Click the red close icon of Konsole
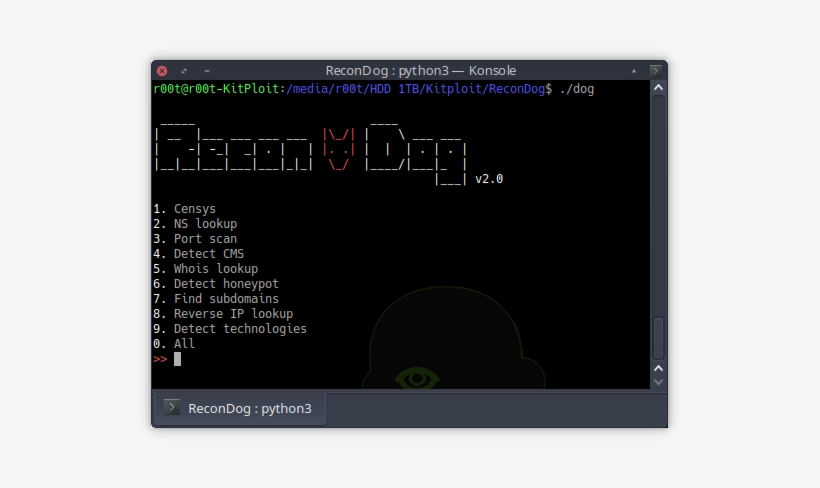The height and width of the screenshot is (488, 820). pyautogui.click(x=162, y=71)
